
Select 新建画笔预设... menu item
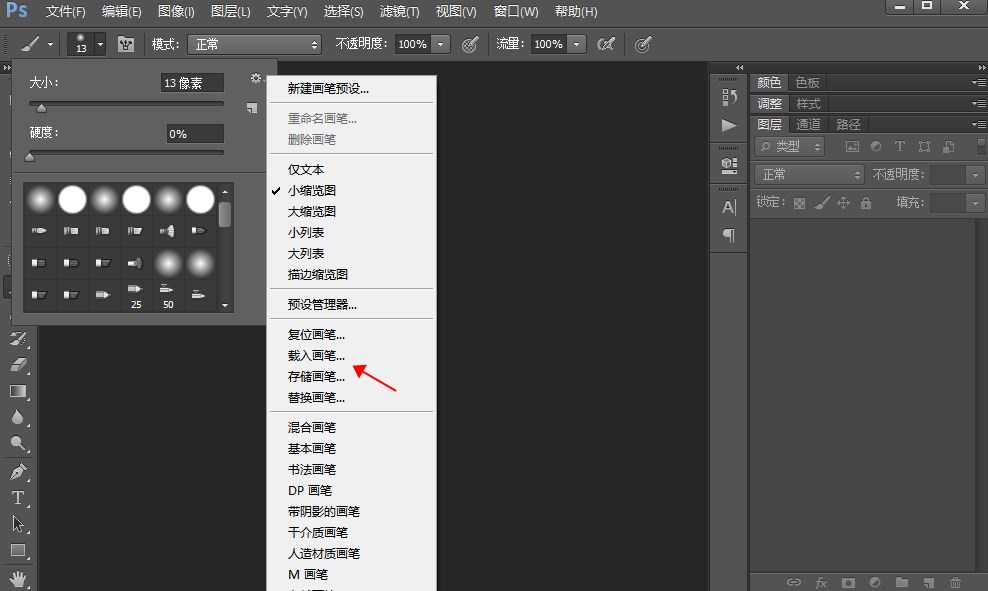[328, 88]
